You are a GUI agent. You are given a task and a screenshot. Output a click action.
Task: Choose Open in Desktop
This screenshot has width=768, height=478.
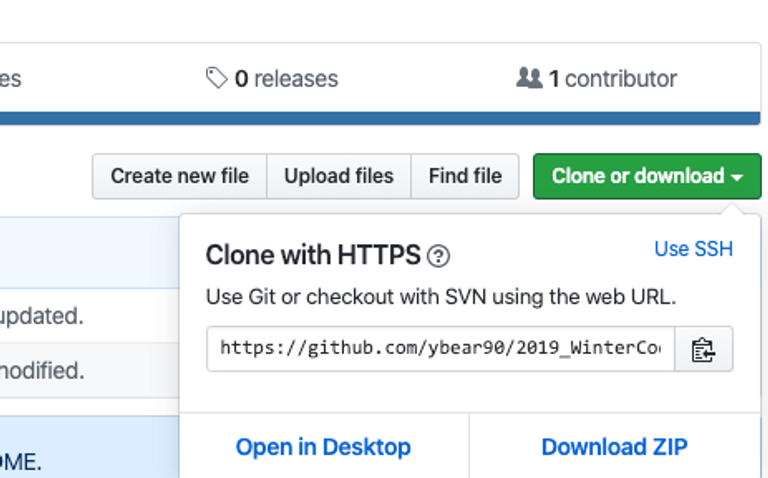tap(323, 447)
